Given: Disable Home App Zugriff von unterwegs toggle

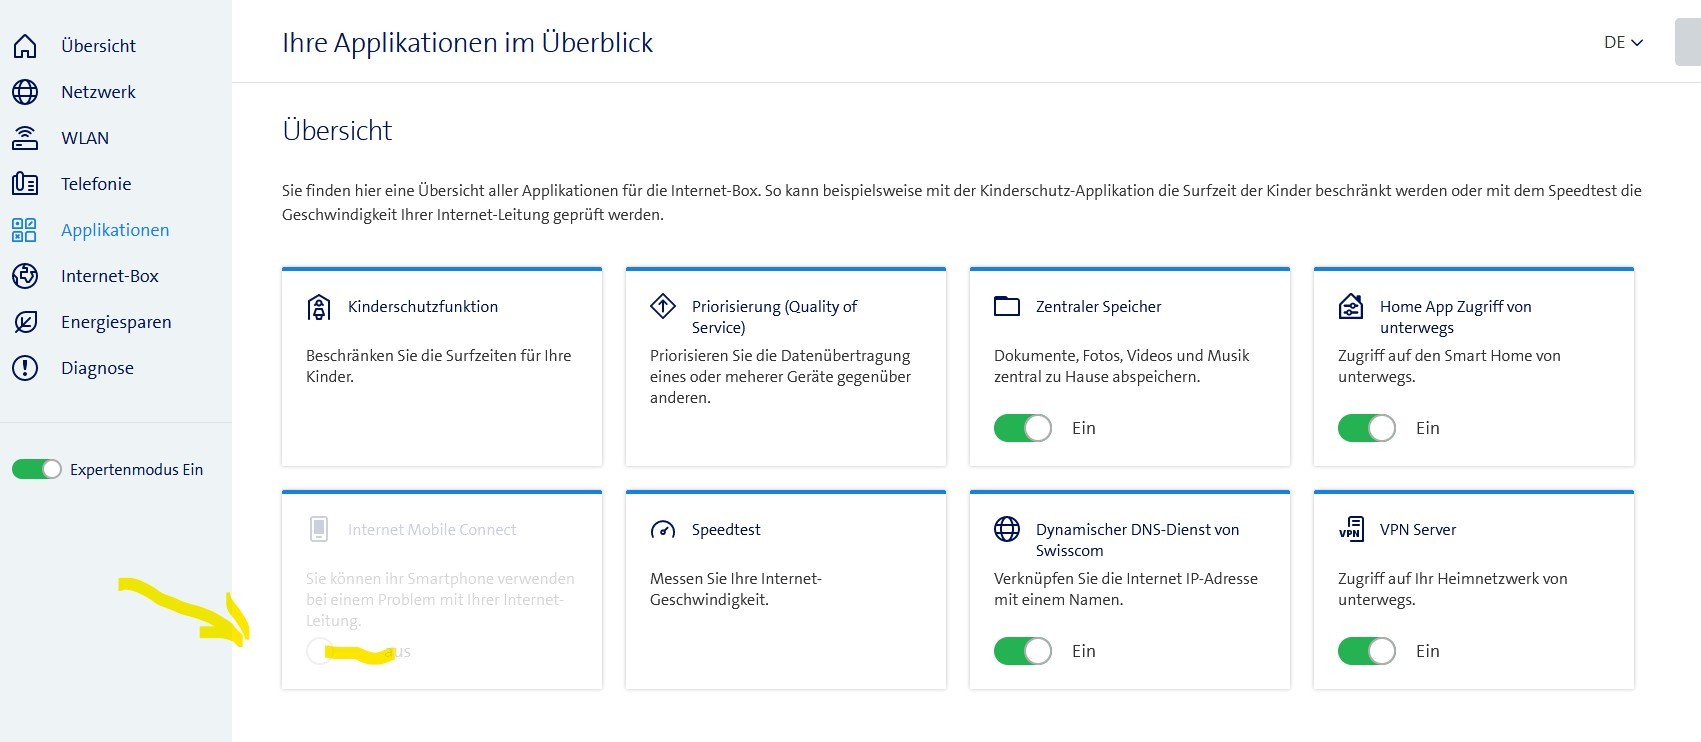Looking at the screenshot, I should [x=1366, y=428].
